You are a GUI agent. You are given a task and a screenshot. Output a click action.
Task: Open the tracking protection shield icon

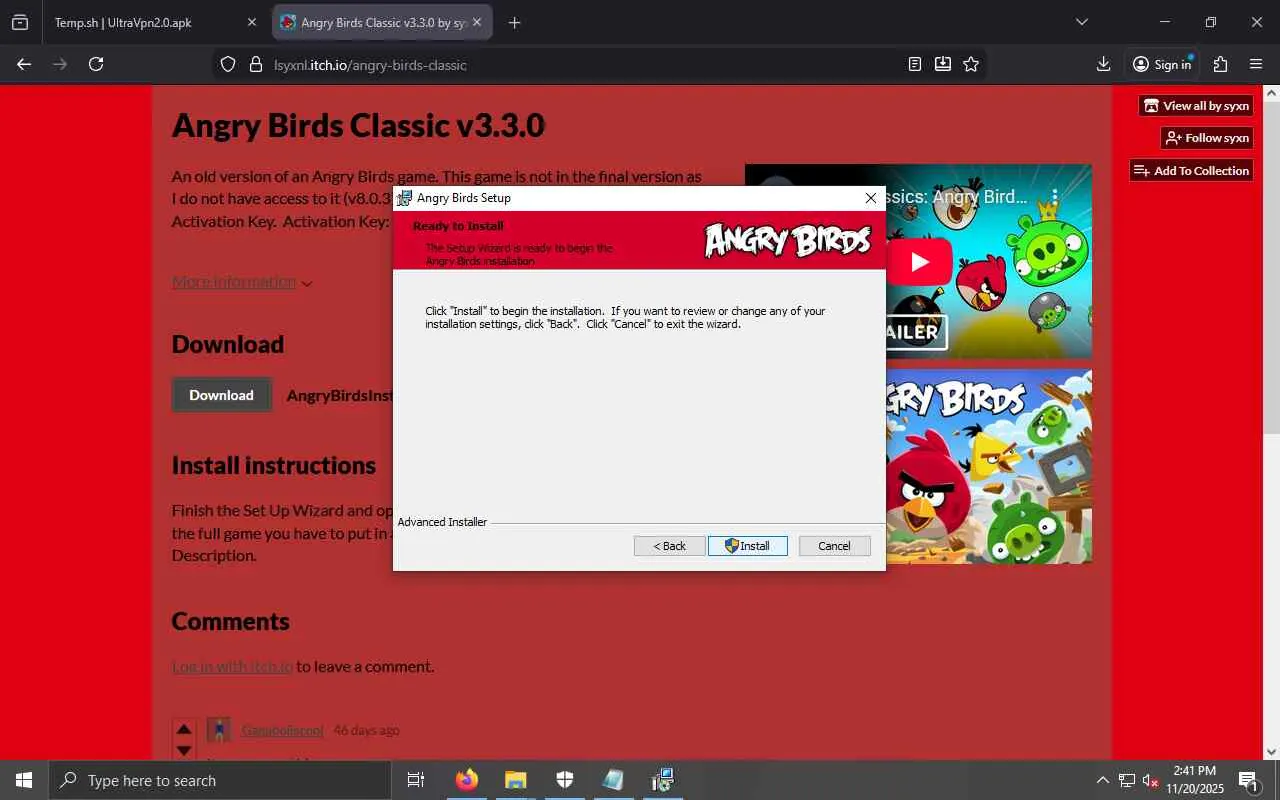click(228, 64)
